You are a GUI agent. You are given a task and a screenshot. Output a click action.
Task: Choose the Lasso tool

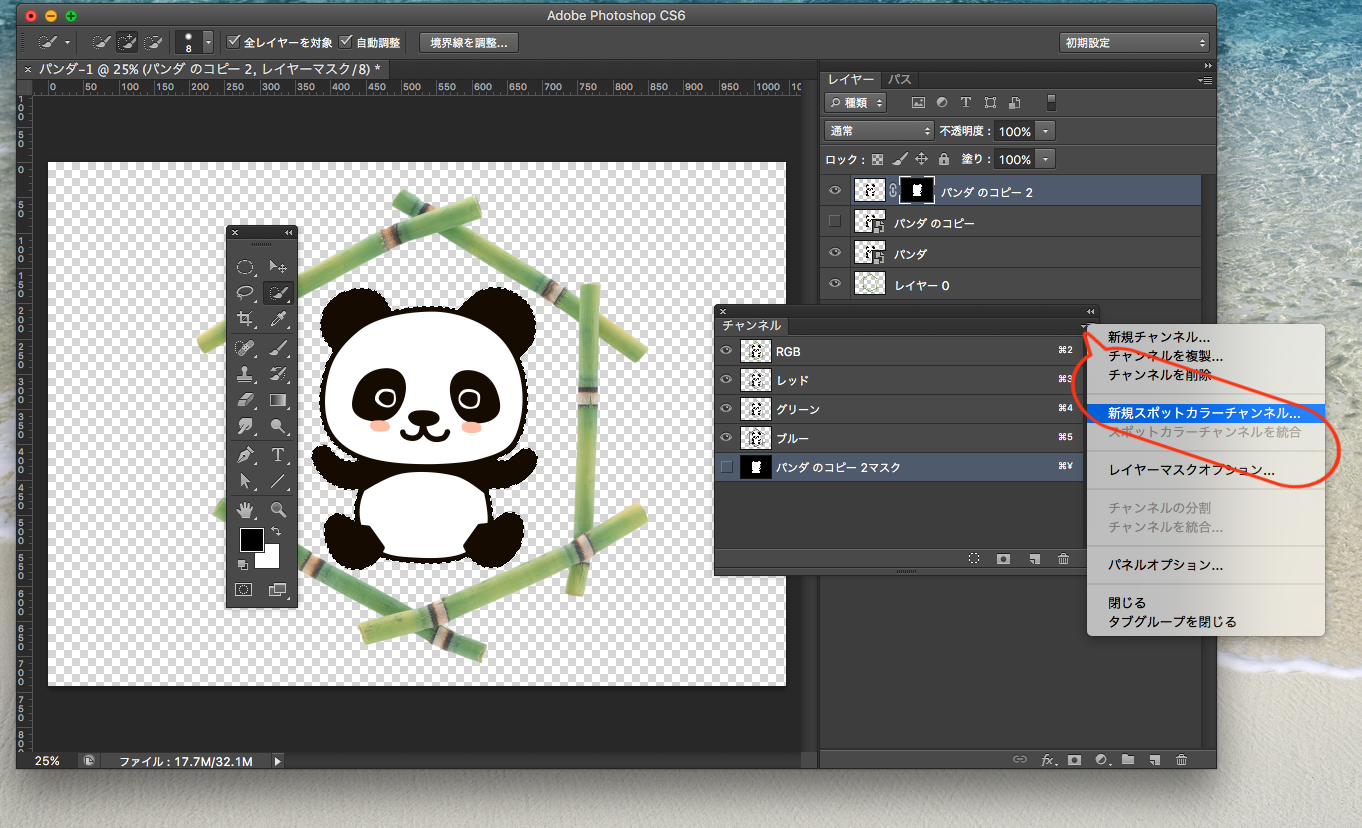click(244, 293)
